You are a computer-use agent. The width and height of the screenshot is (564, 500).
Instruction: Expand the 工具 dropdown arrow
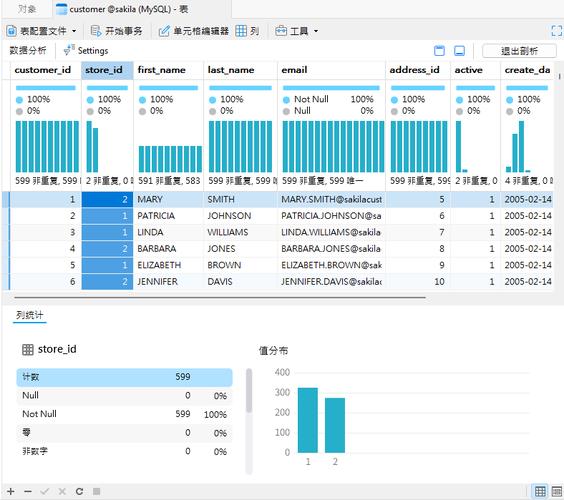tap(316, 31)
